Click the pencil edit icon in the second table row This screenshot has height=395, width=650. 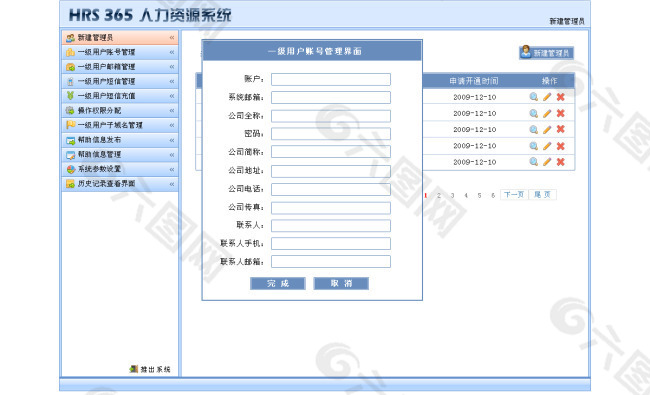point(547,113)
